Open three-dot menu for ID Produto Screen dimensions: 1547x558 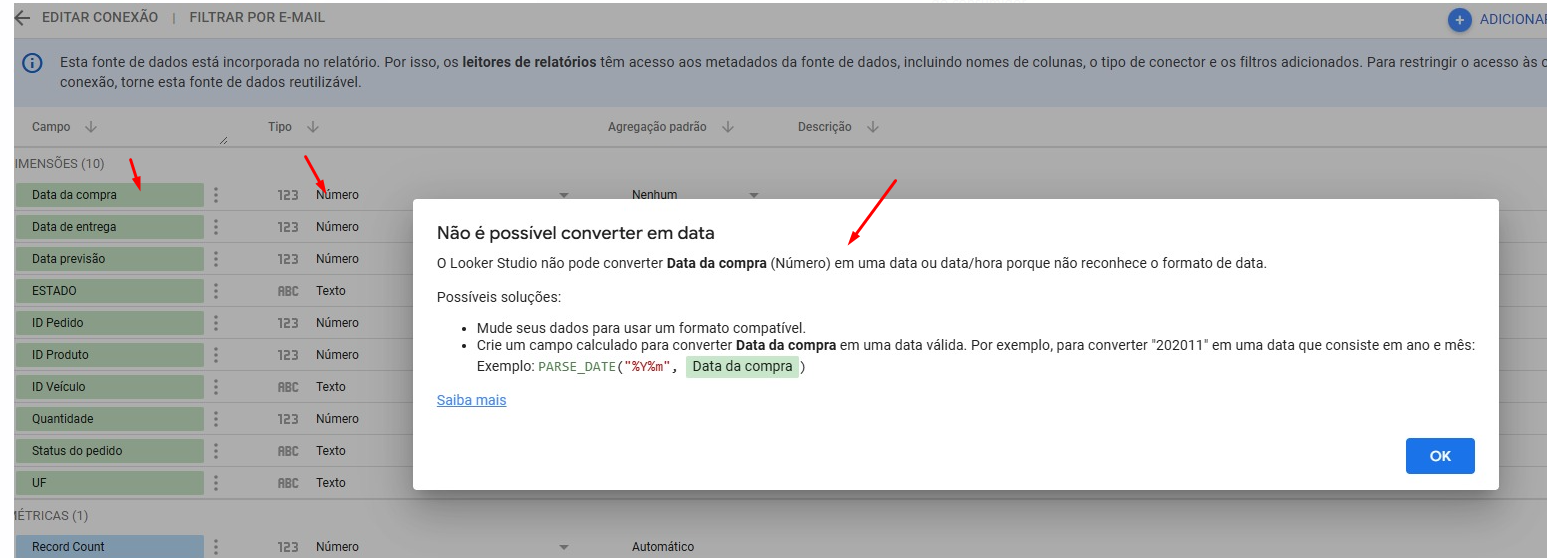[x=216, y=355]
